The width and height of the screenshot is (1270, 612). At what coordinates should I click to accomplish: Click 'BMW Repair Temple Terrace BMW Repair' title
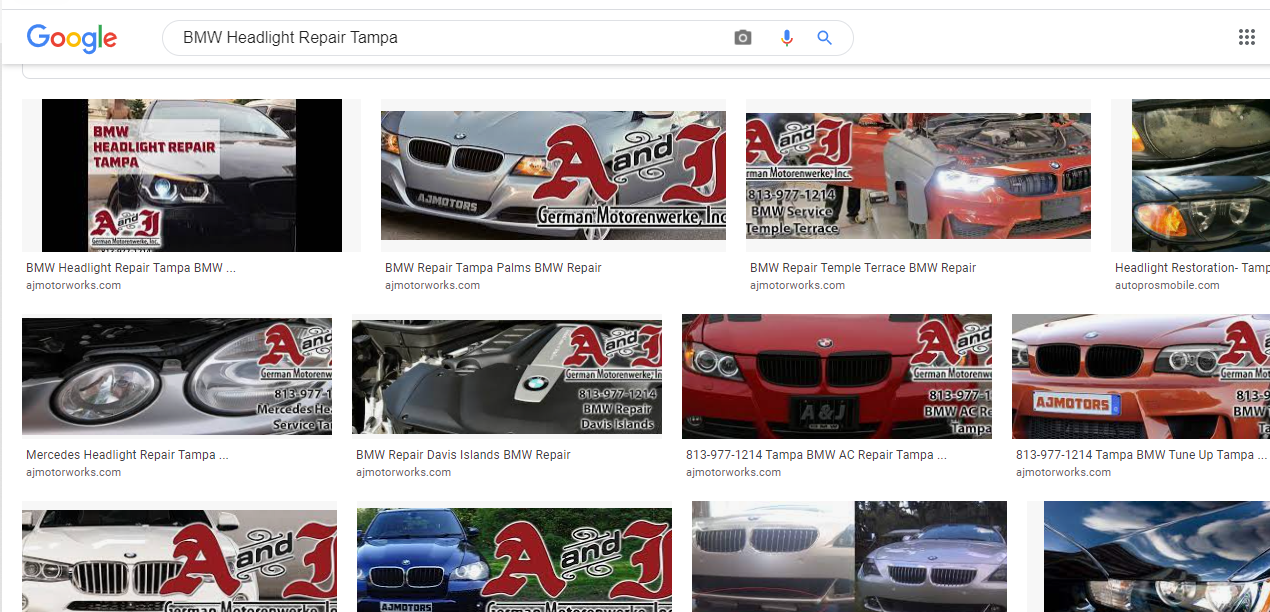(862, 268)
